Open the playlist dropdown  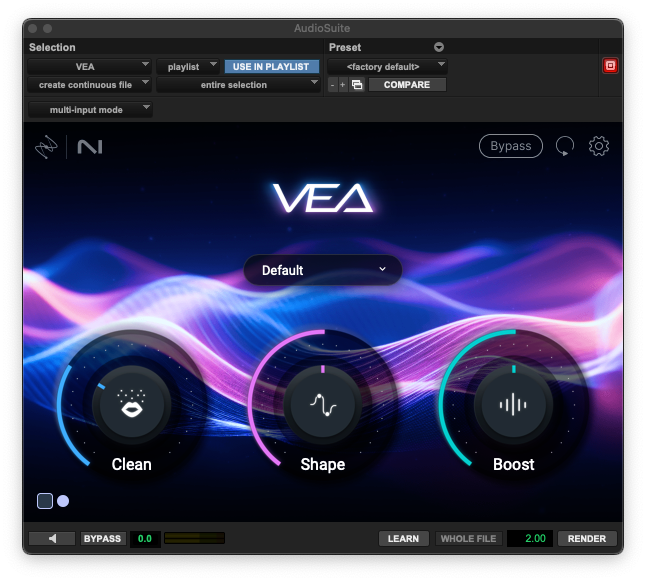[188, 66]
